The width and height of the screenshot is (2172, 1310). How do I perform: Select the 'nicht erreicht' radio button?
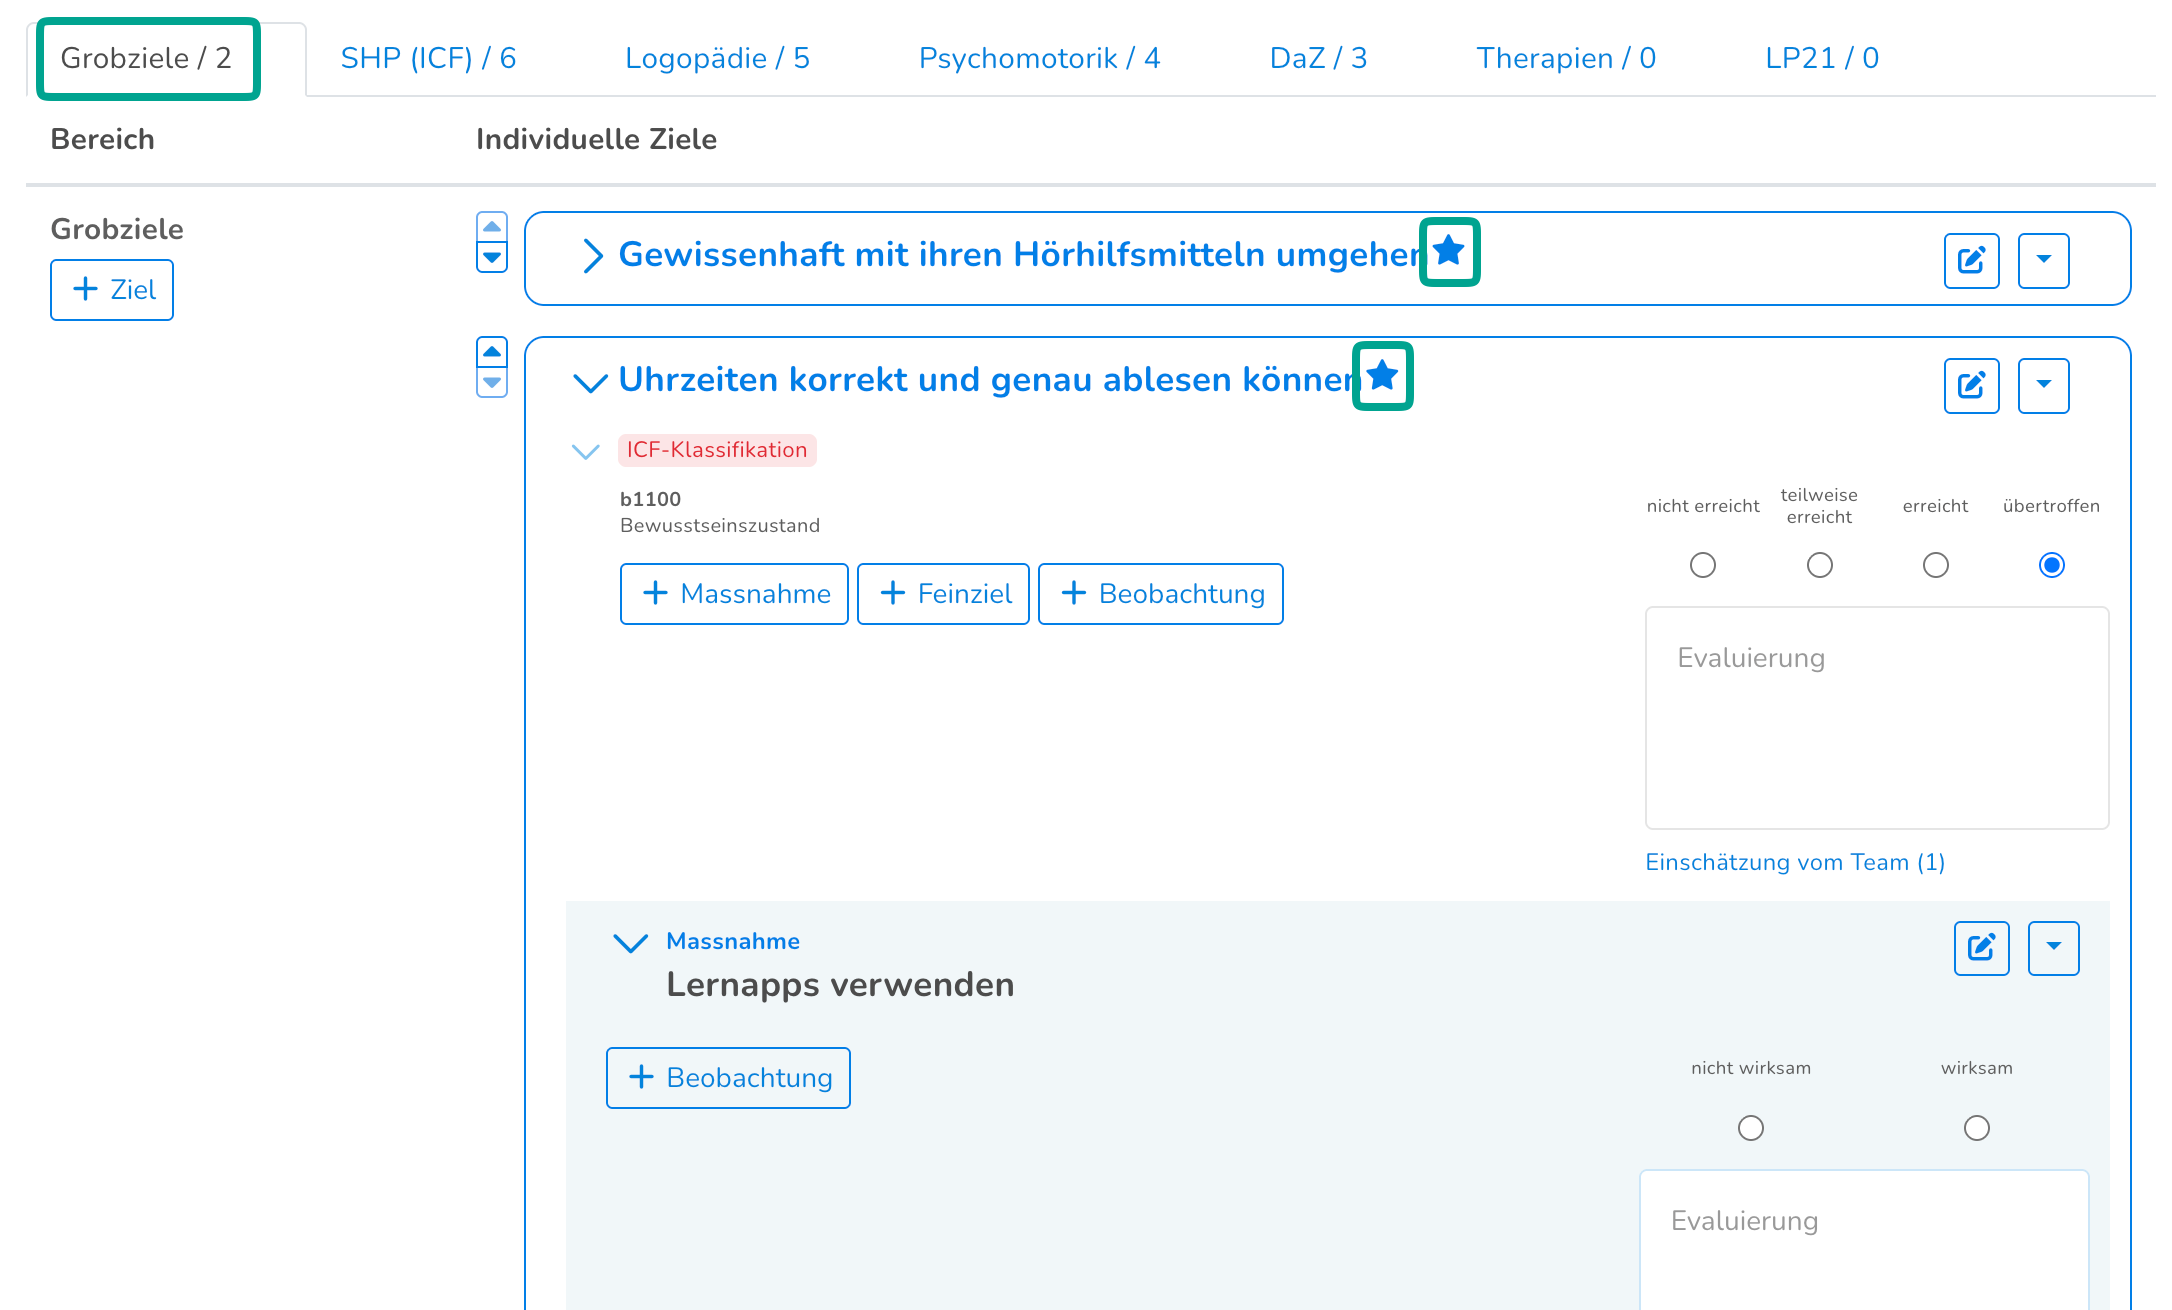pos(1702,565)
